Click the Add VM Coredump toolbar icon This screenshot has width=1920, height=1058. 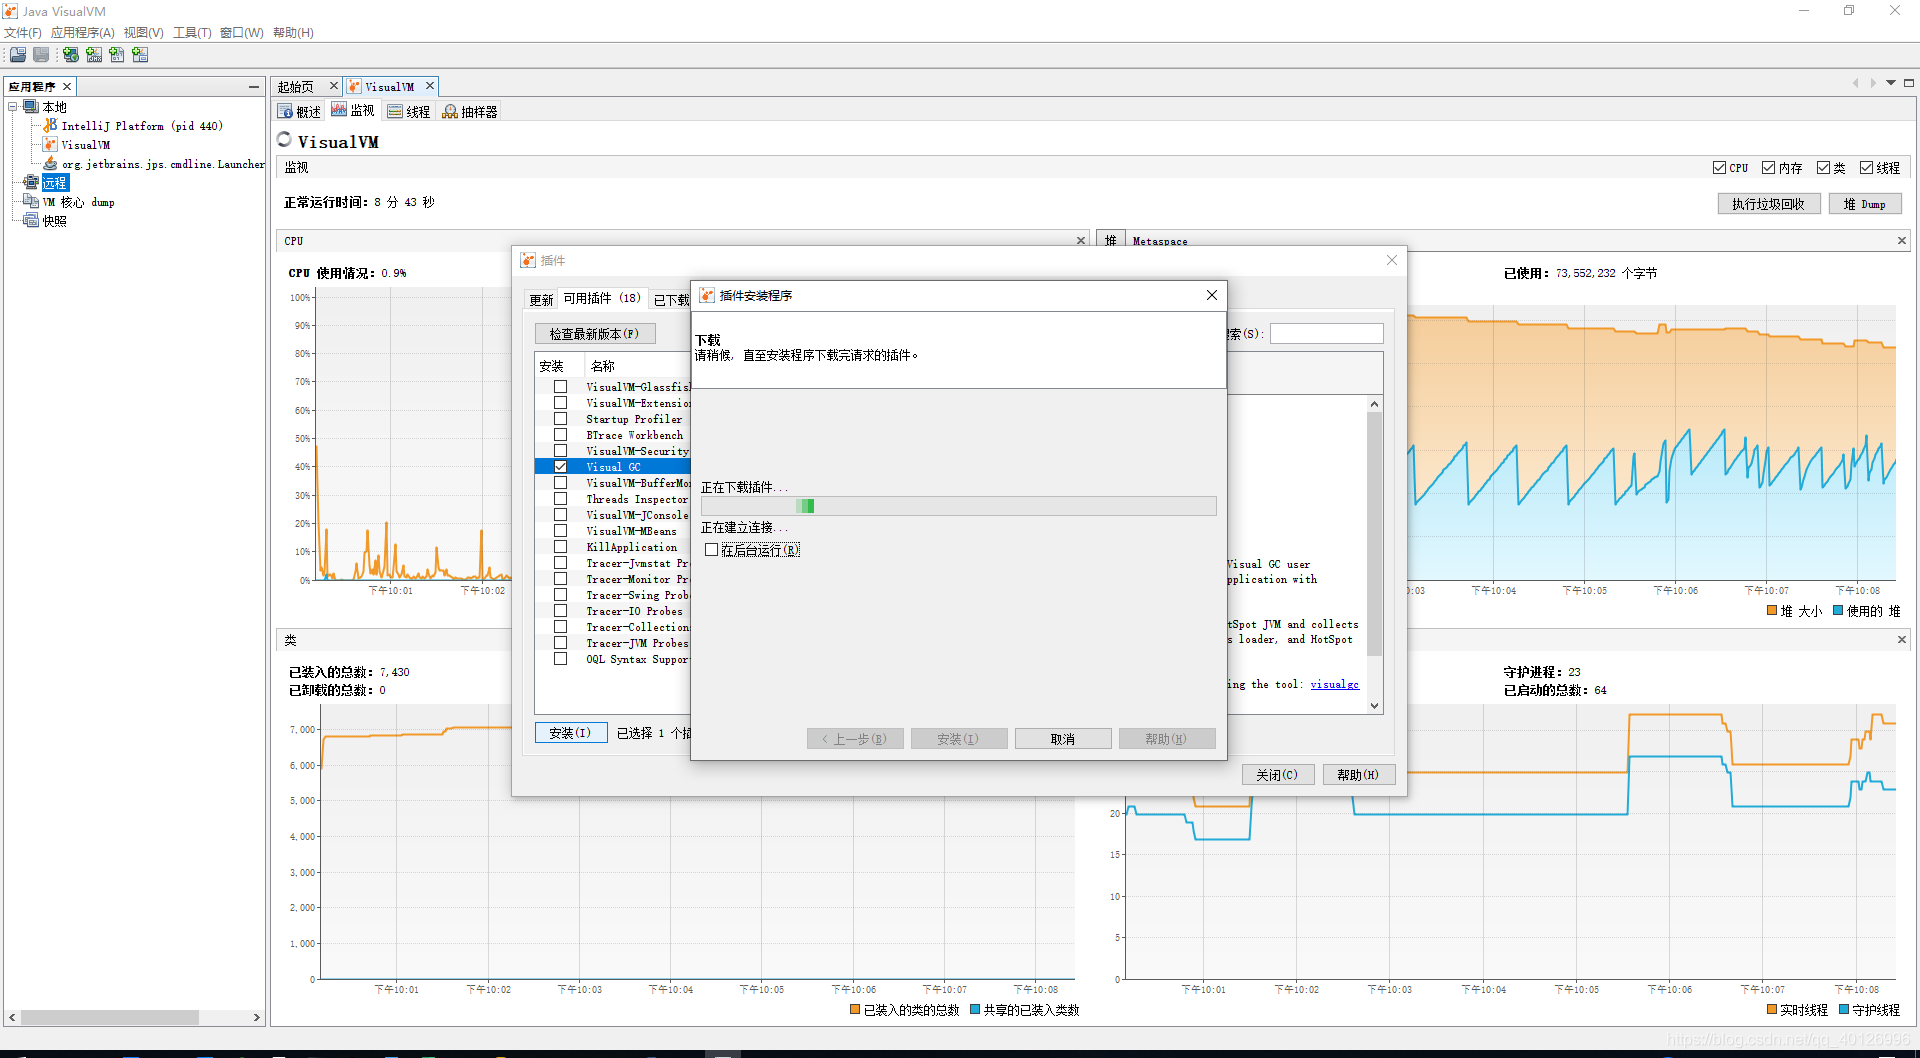(x=117, y=55)
